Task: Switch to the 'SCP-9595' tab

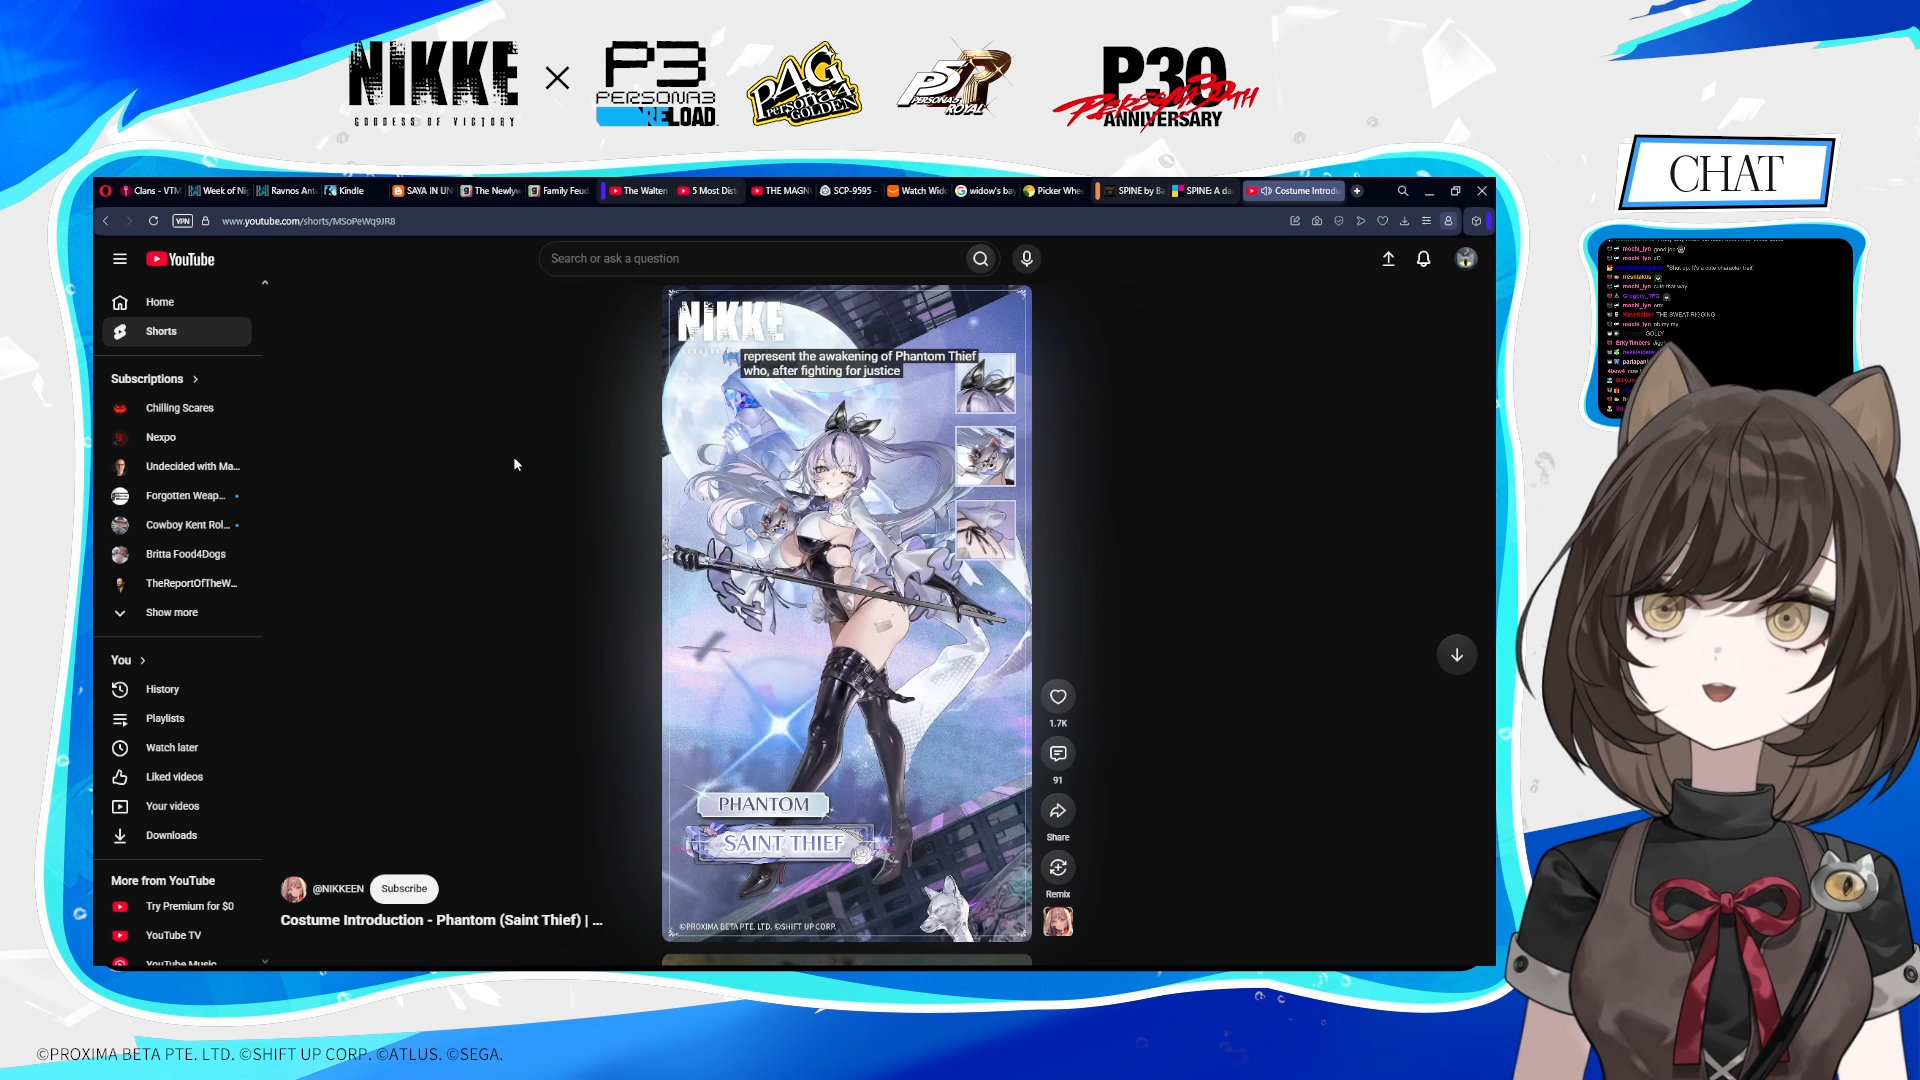Action: tap(848, 191)
